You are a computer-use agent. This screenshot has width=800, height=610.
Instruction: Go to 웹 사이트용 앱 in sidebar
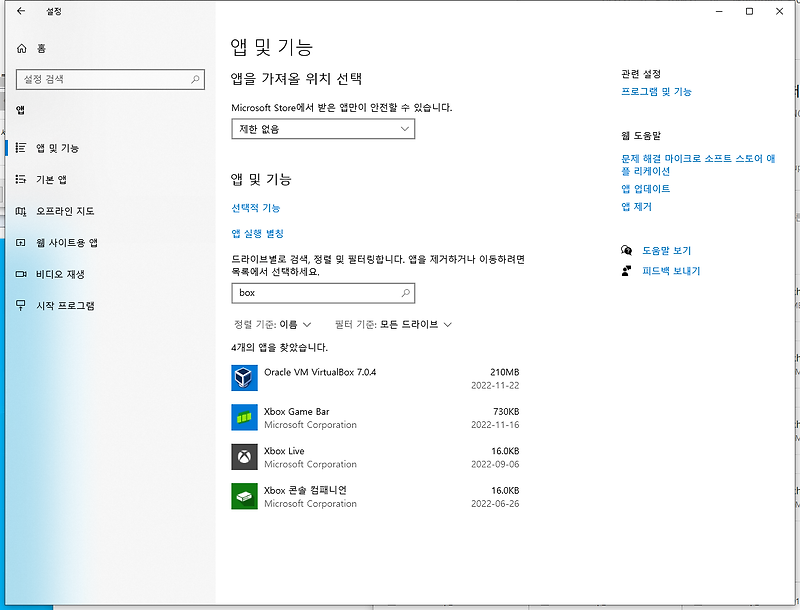click(x=66, y=243)
